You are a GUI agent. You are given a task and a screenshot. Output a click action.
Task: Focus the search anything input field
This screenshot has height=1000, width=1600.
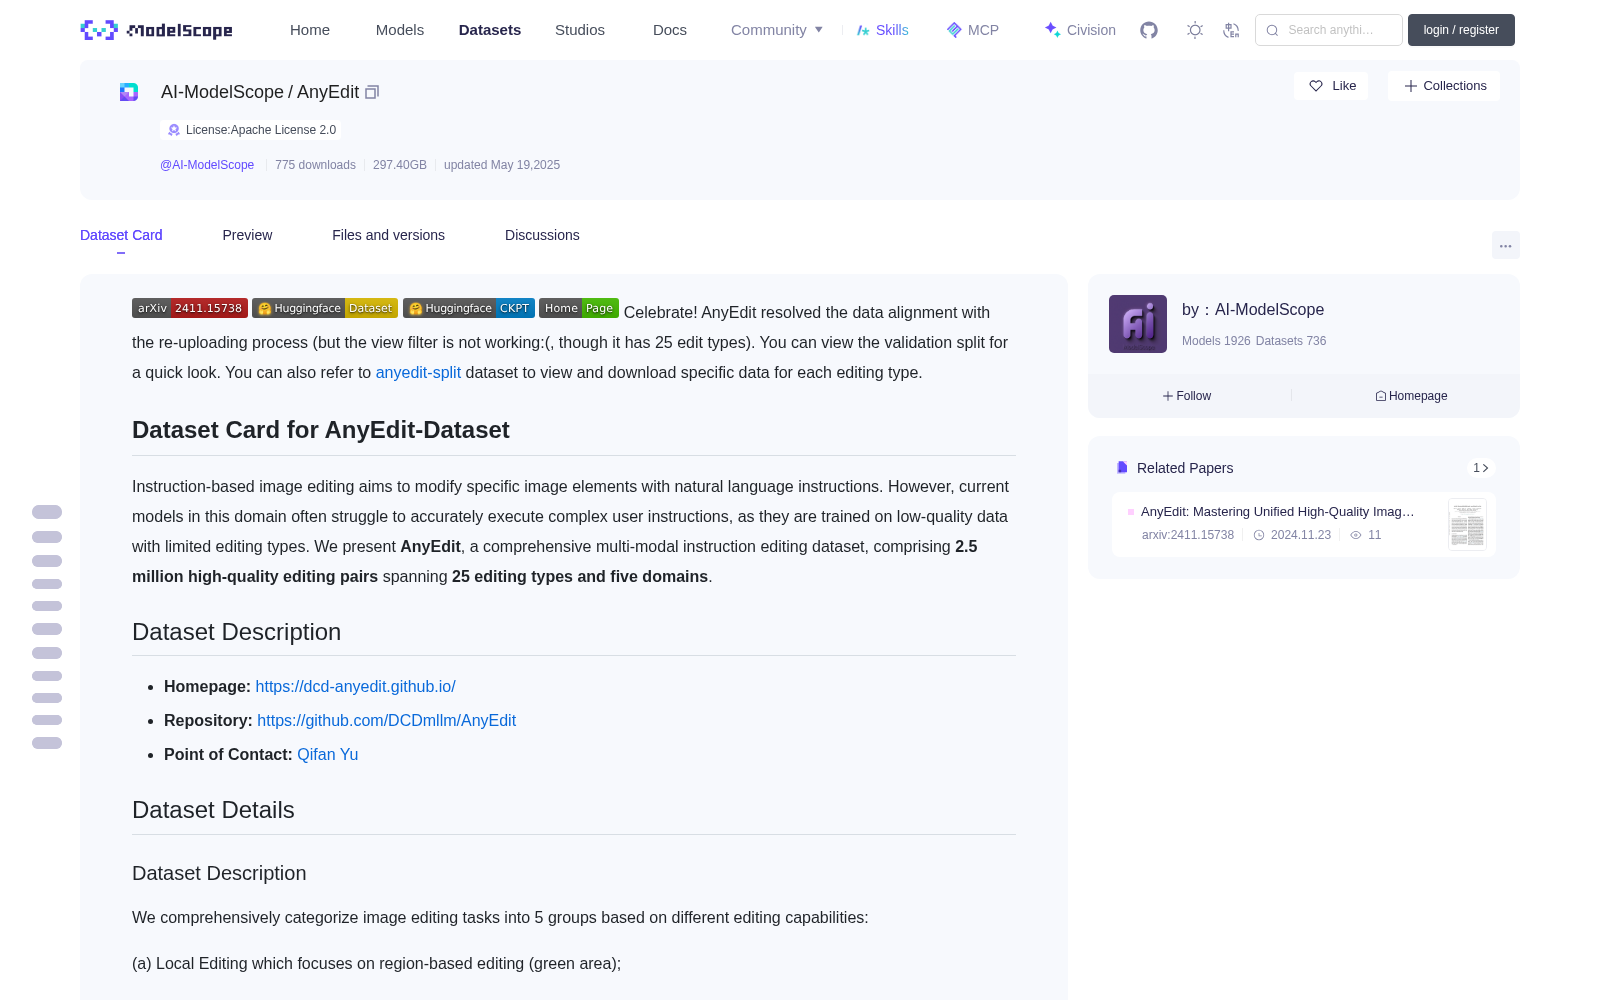[1329, 30]
